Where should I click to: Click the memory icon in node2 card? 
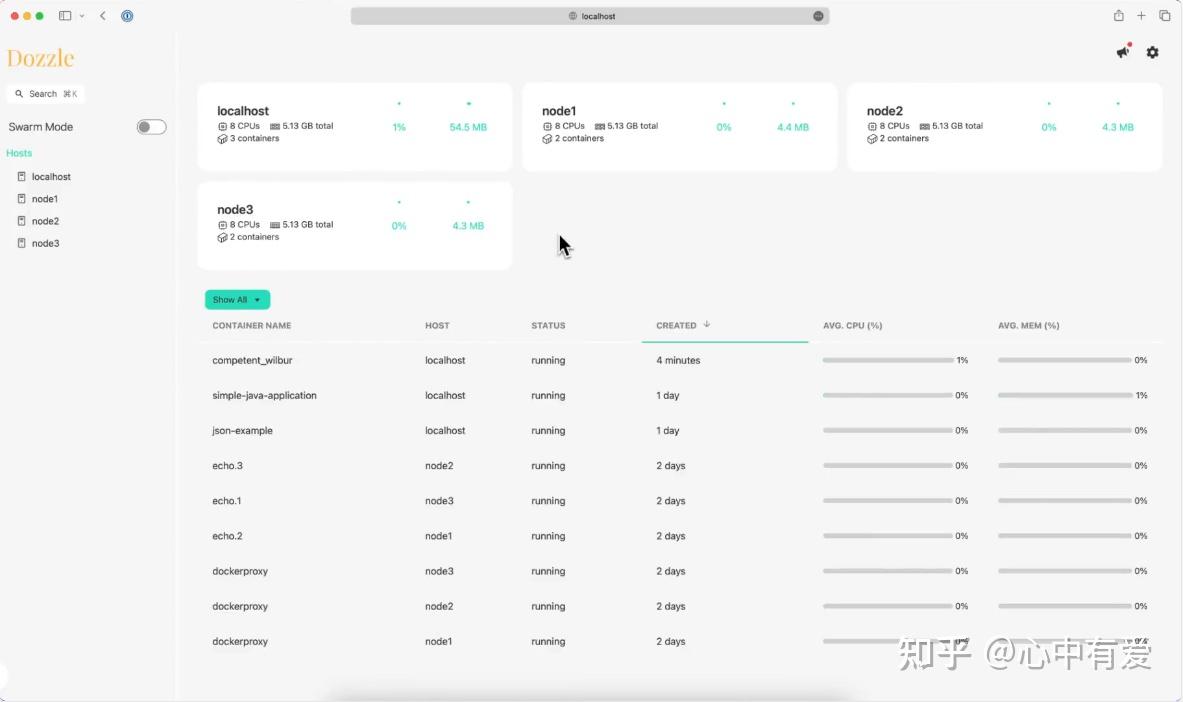[924, 127]
